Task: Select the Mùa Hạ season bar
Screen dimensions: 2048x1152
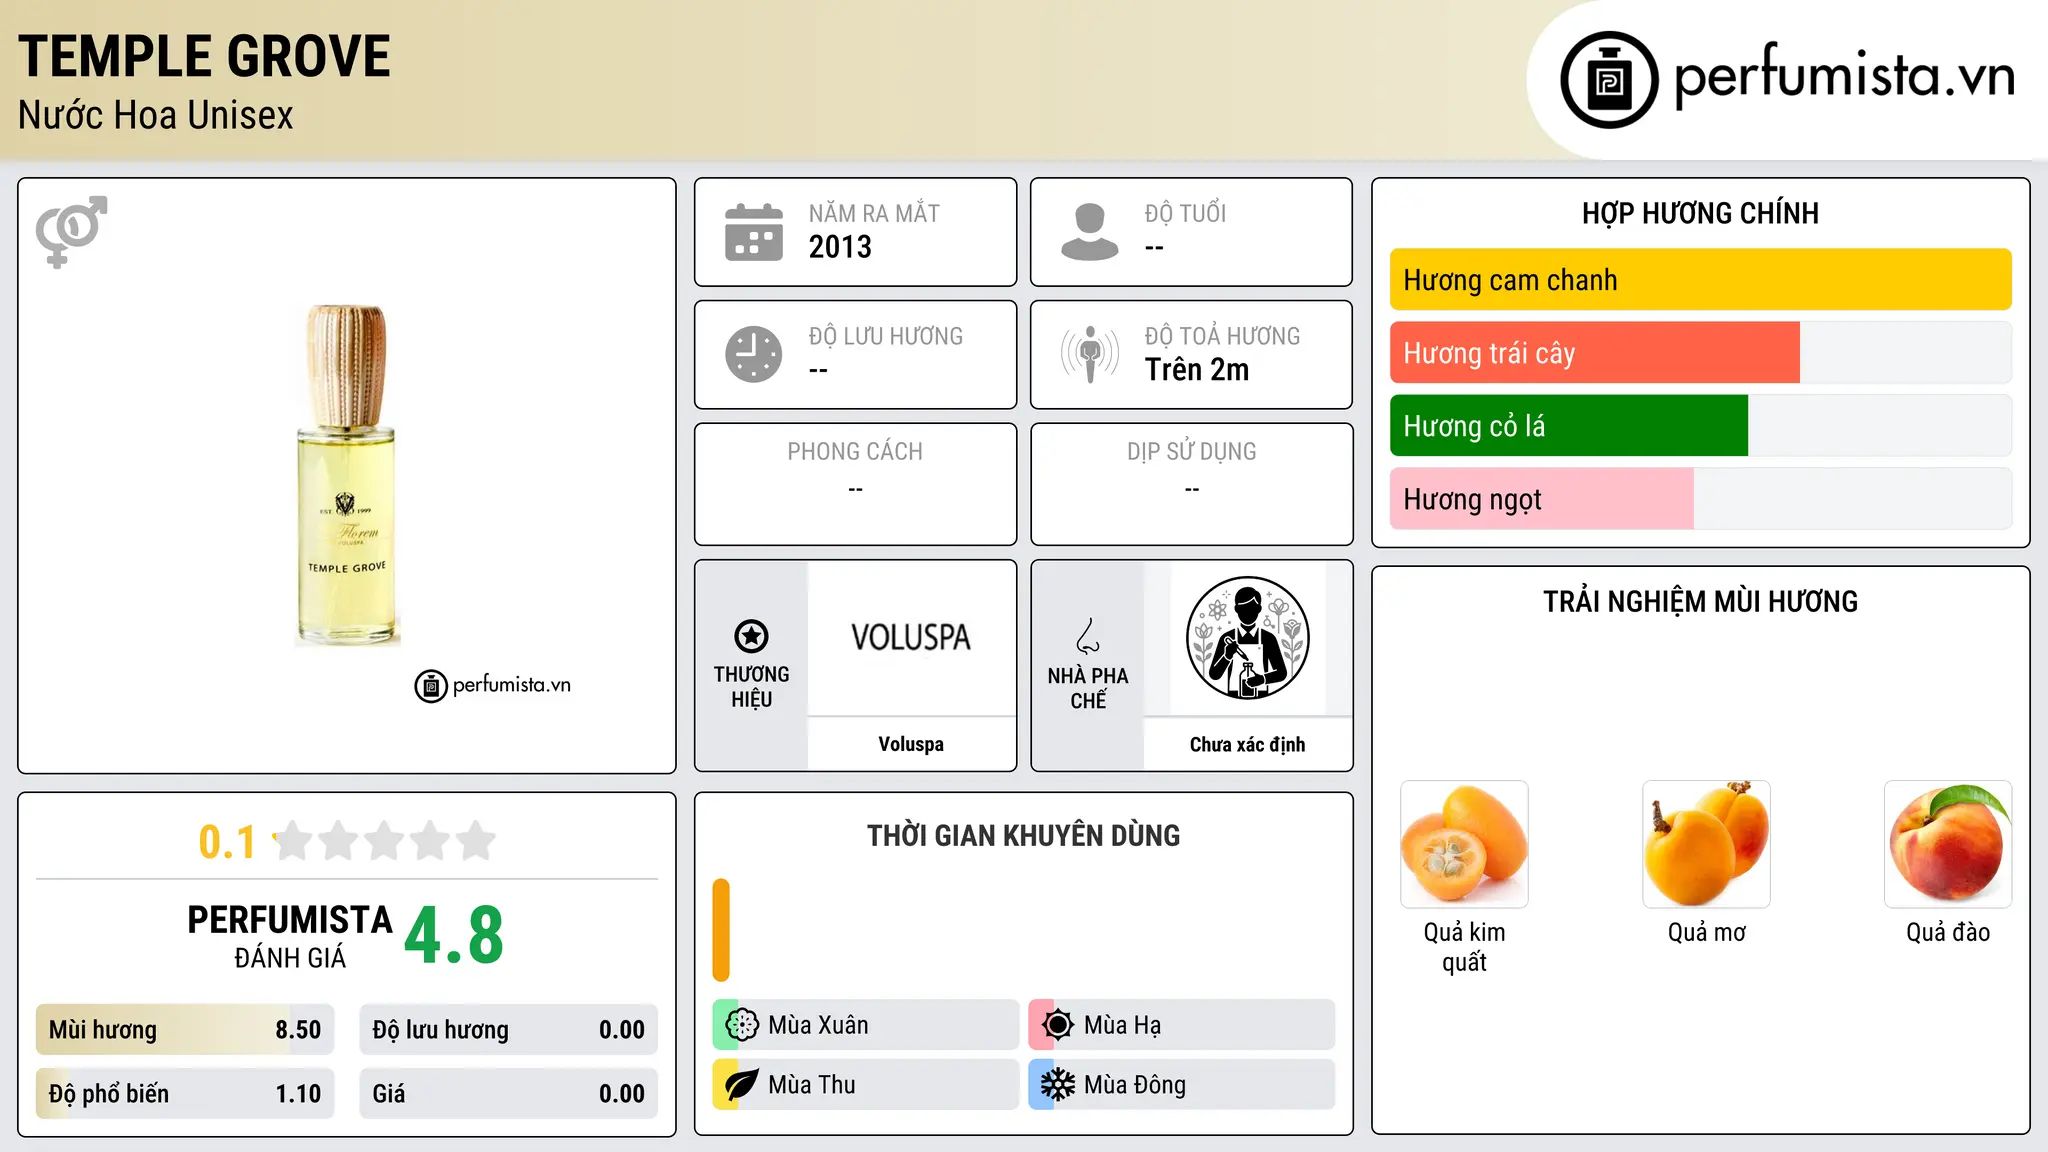Action: tap(1182, 1025)
